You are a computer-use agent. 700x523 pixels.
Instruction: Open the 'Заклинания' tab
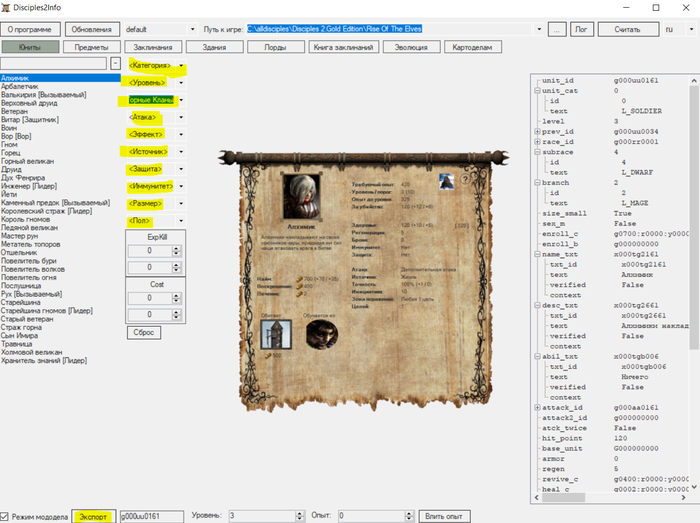pyautogui.click(x=151, y=47)
